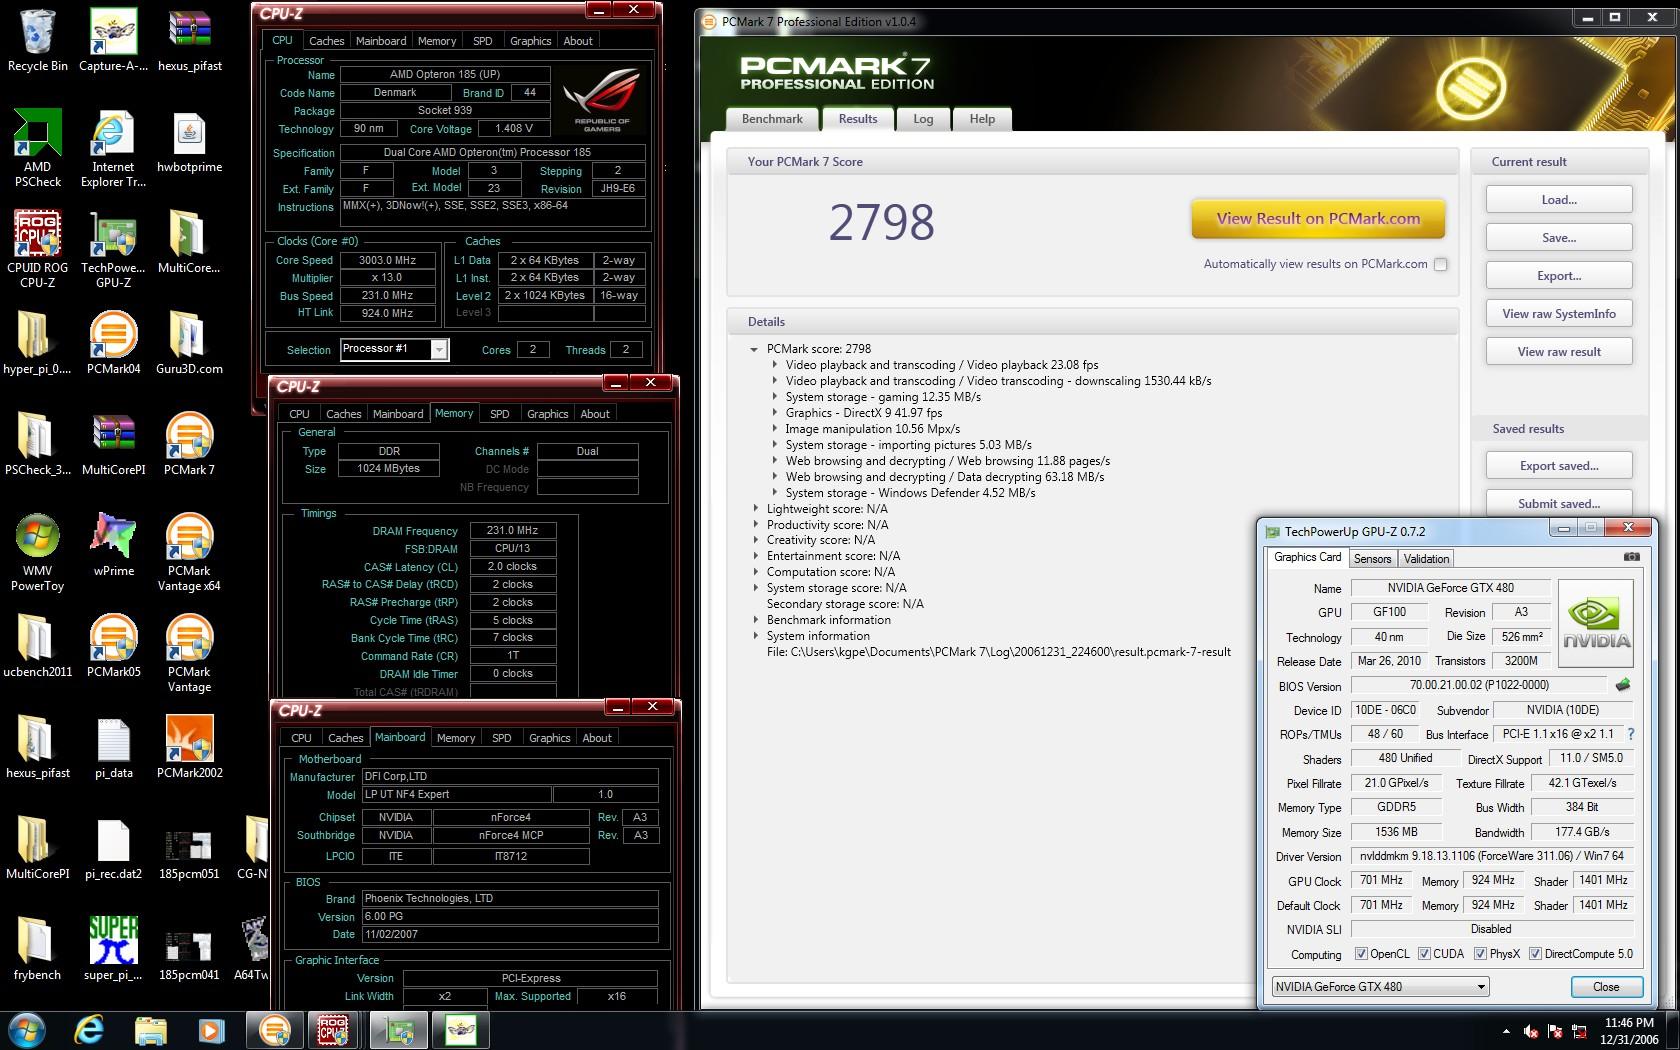Open Windows Explorer from the taskbar

pyautogui.click(x=150, y=1029)
